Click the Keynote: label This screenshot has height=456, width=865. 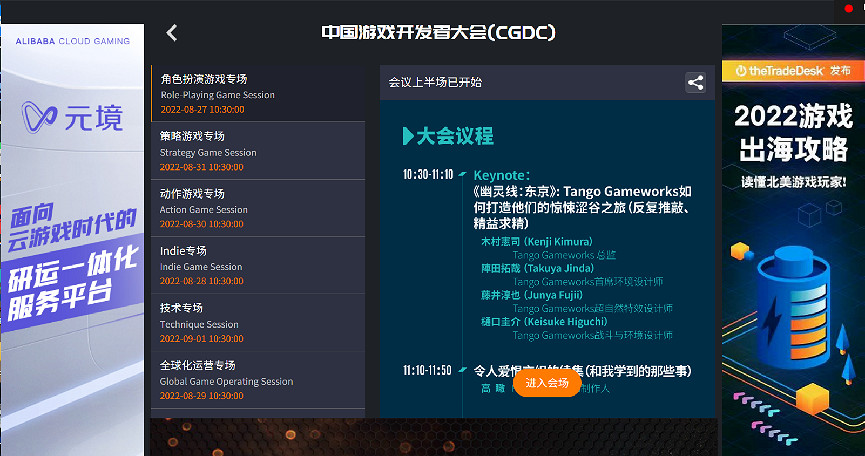(x=502, y=175)
